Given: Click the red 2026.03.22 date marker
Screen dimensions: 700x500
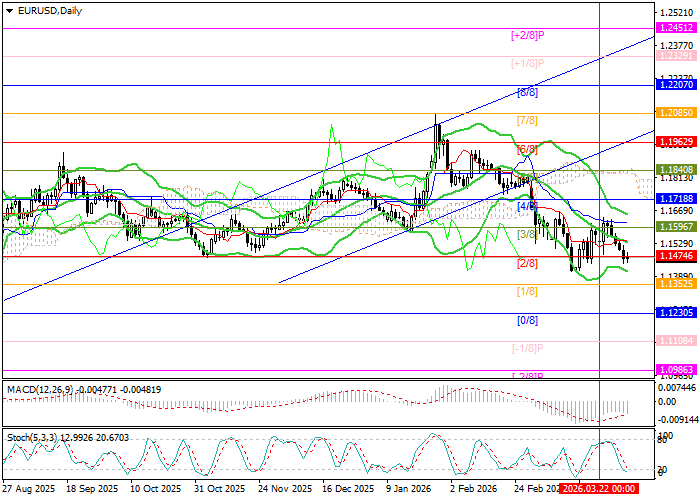Looking at the screenshot, I should pos(598,490).
